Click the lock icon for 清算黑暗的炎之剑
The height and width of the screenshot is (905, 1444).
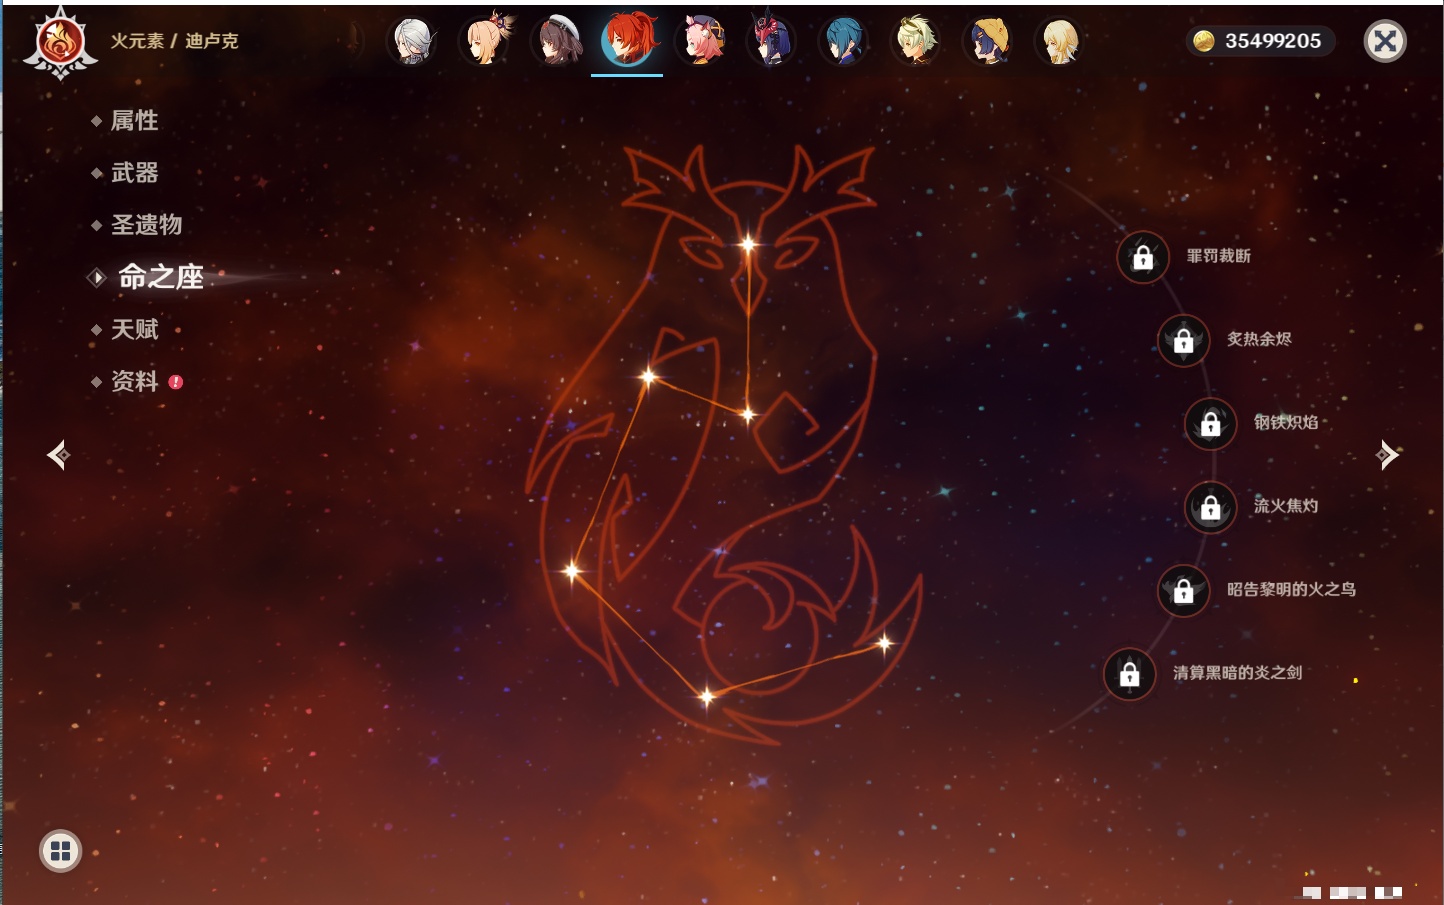pyautogui.click(x=1129, y=673)
